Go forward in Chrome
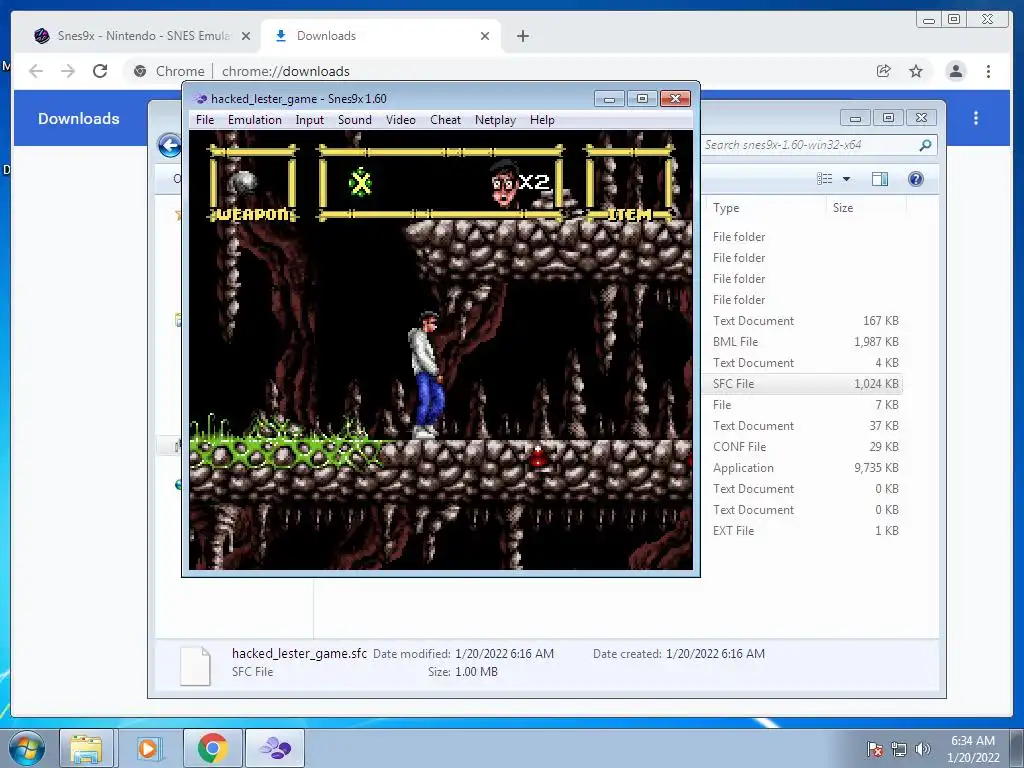Image resolution: width=1024 pixels, height=768 pixels. (x=68, y=71)
